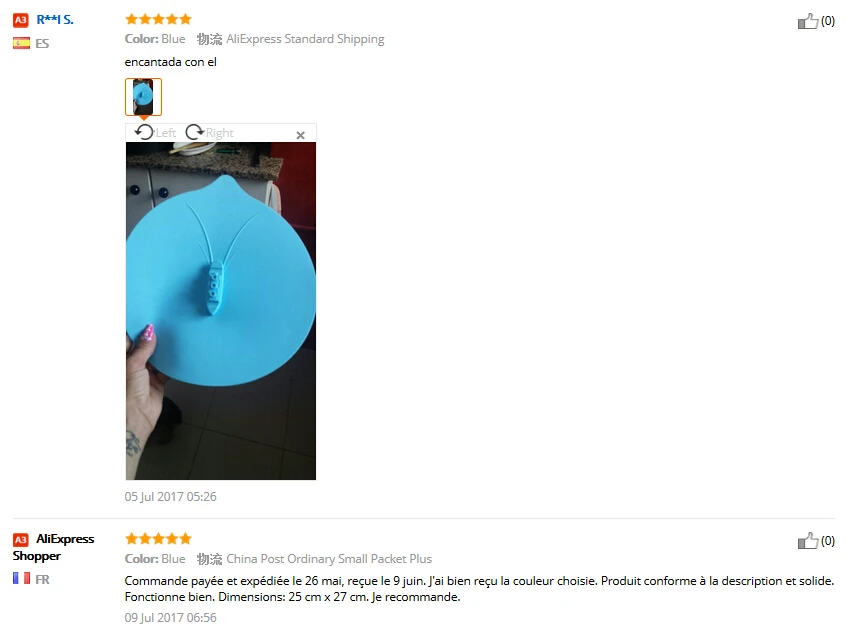Click the "encantada con el" review text

170,62
